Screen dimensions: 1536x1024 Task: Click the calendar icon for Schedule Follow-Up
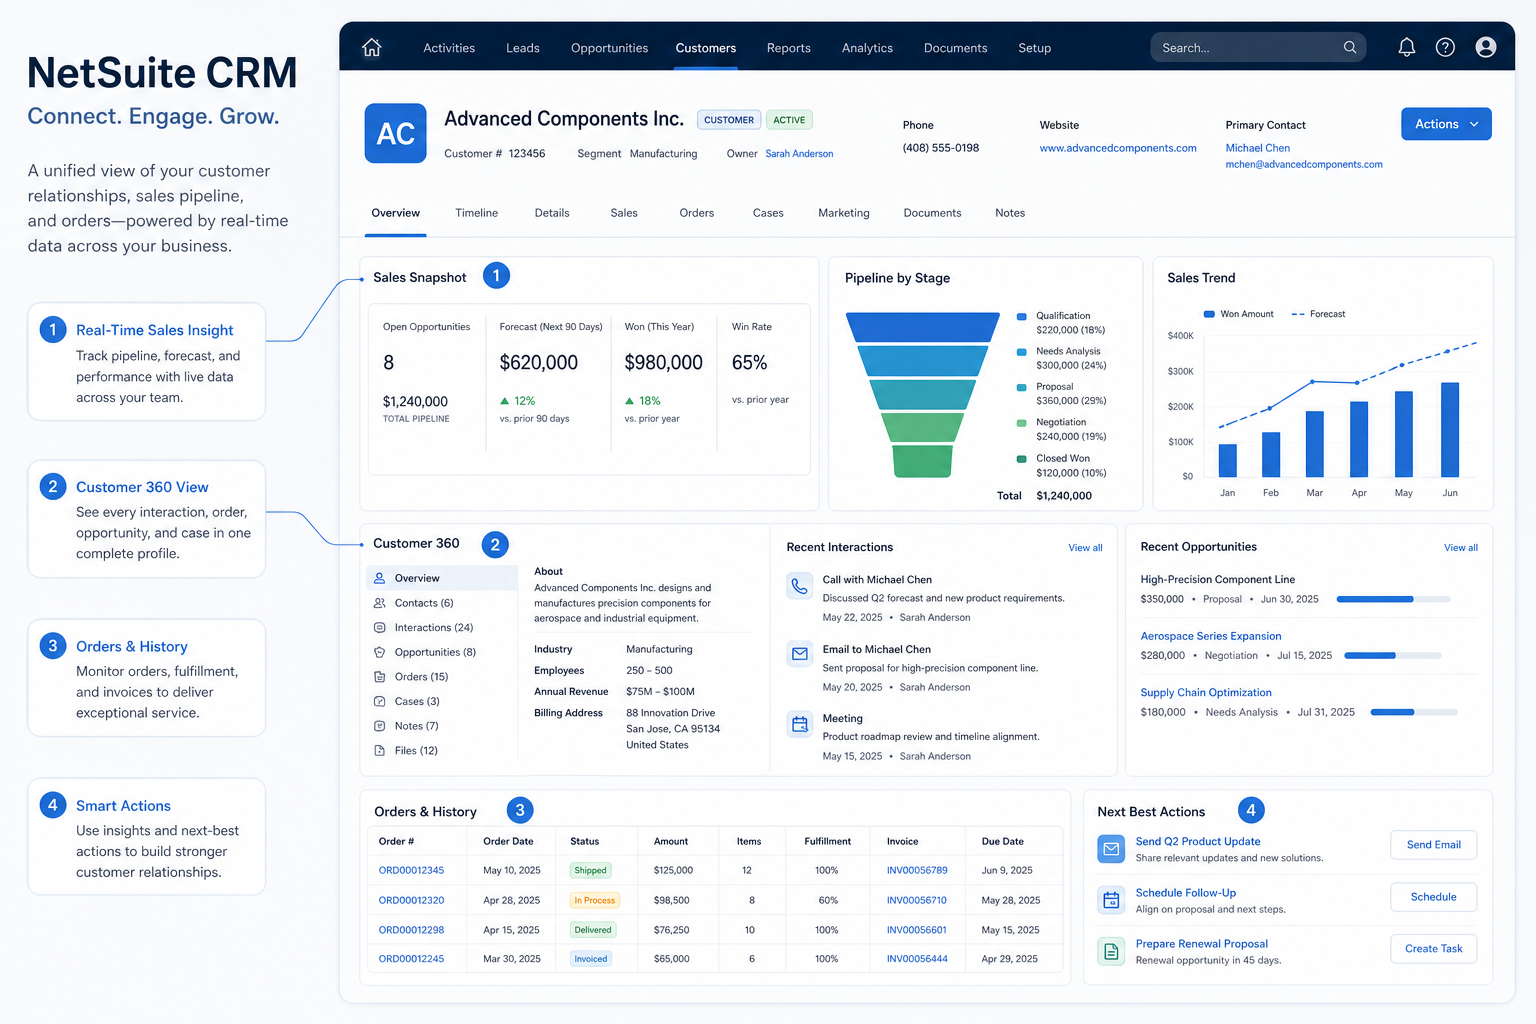(x=1111, y=900)
